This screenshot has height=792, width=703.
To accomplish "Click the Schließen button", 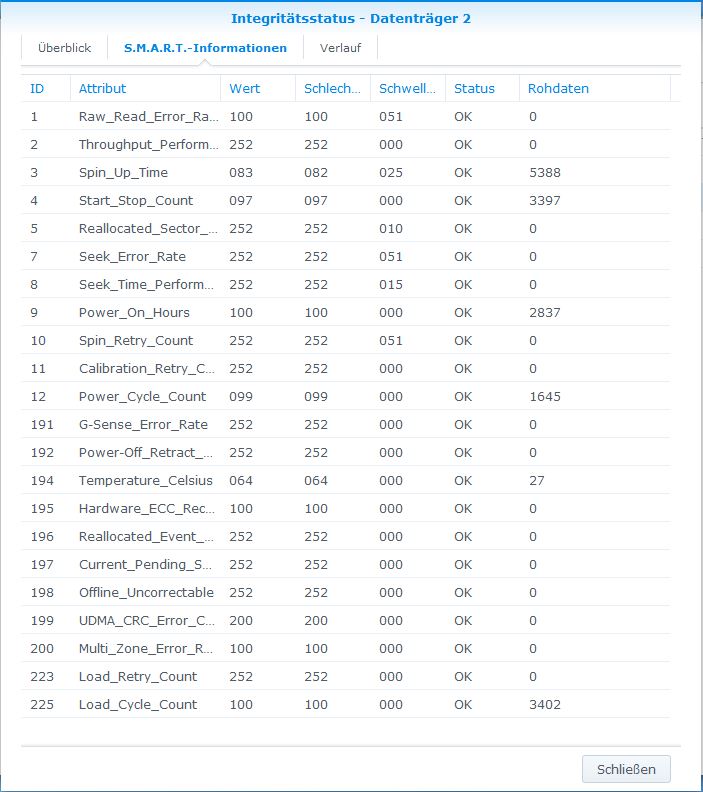I will coord(626,769).
